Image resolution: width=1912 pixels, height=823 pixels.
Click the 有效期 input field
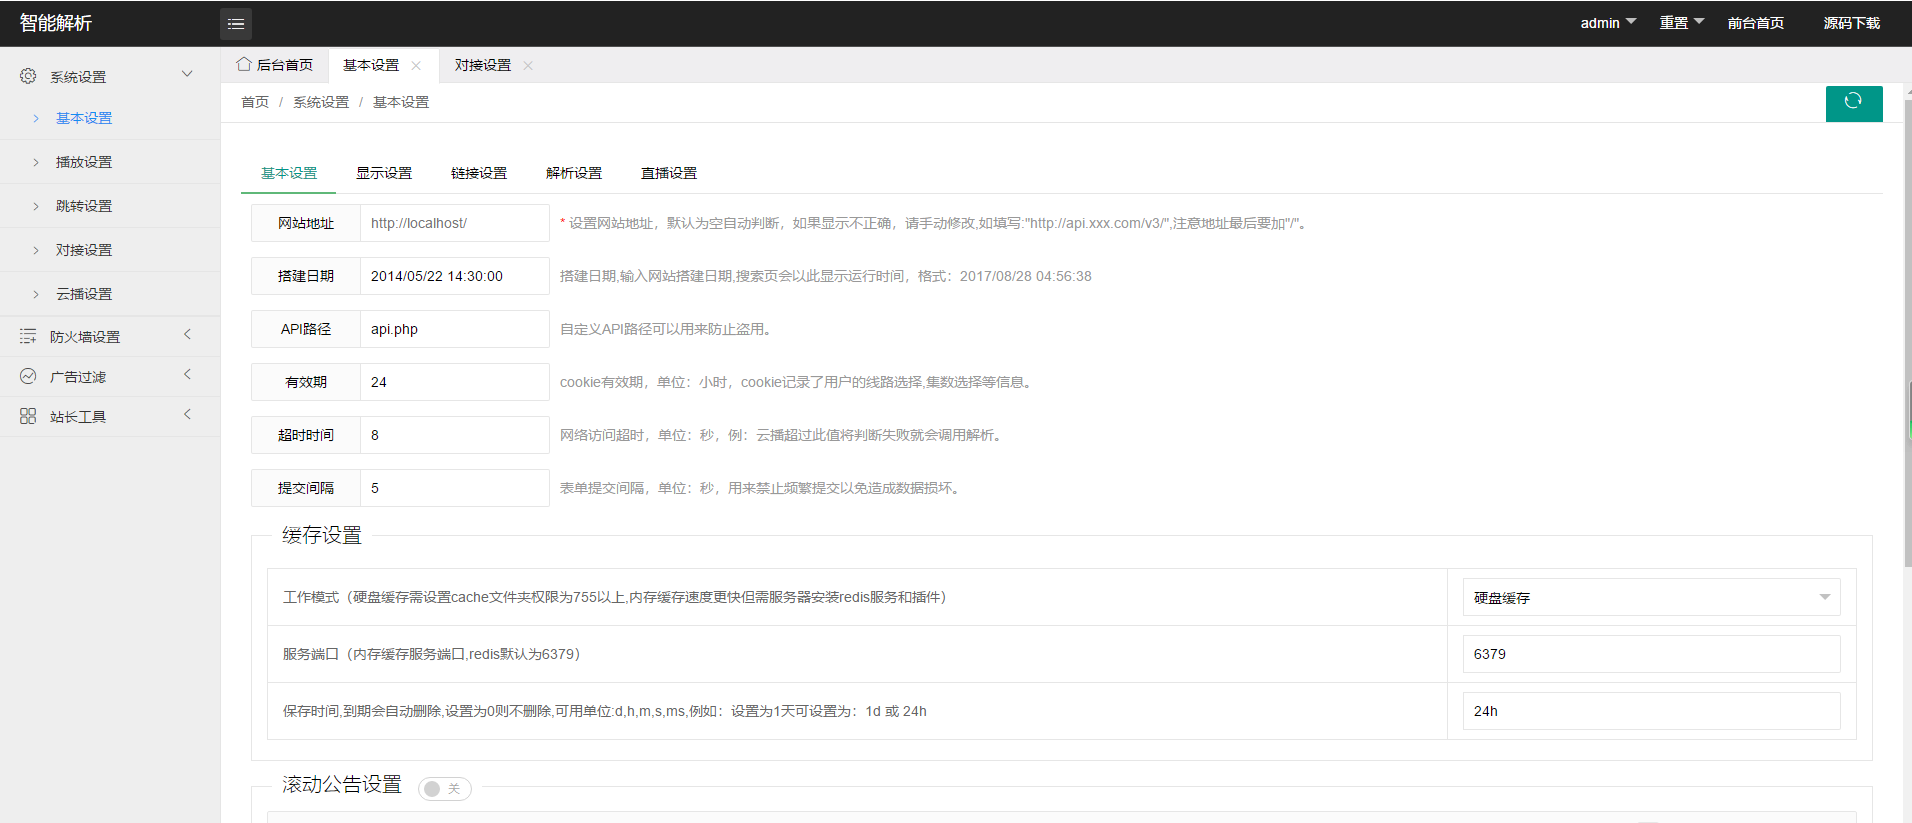(455, 382)
